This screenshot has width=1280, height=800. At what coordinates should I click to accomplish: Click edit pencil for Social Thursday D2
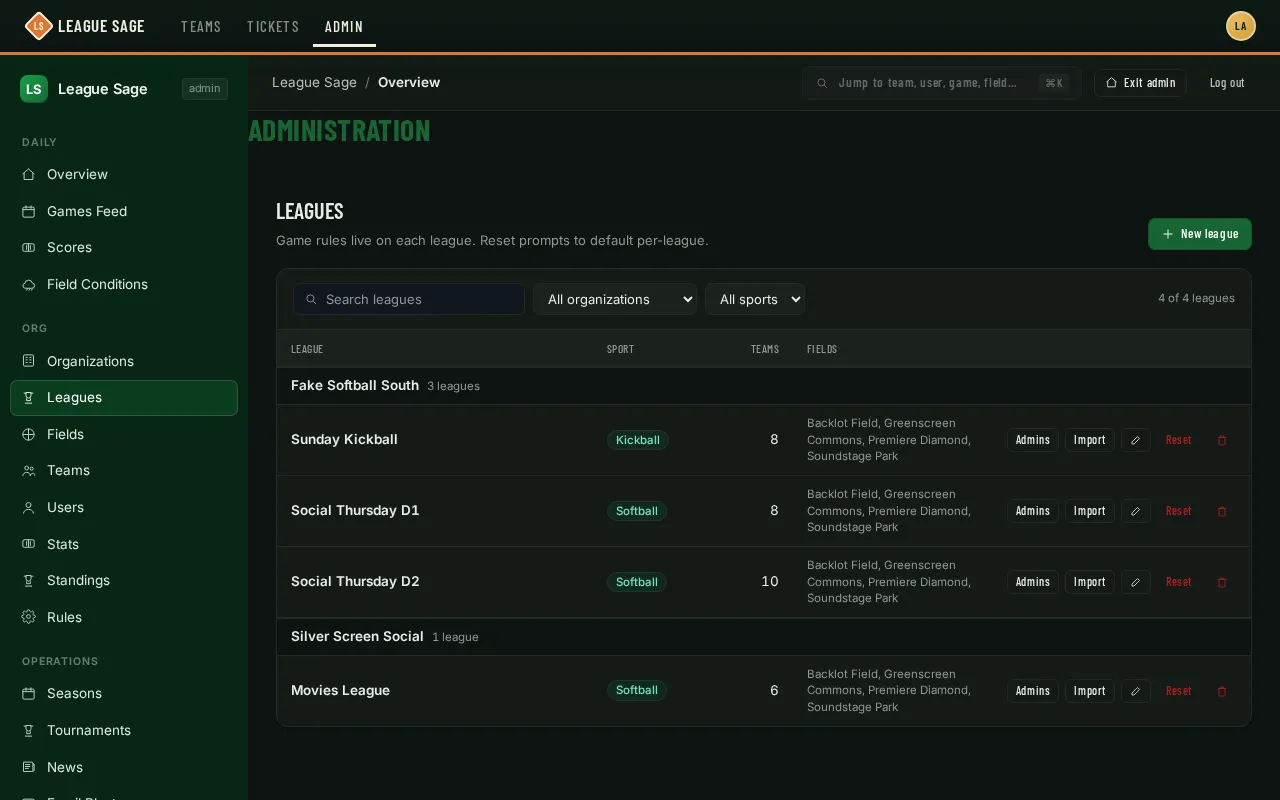[1135, 582]
